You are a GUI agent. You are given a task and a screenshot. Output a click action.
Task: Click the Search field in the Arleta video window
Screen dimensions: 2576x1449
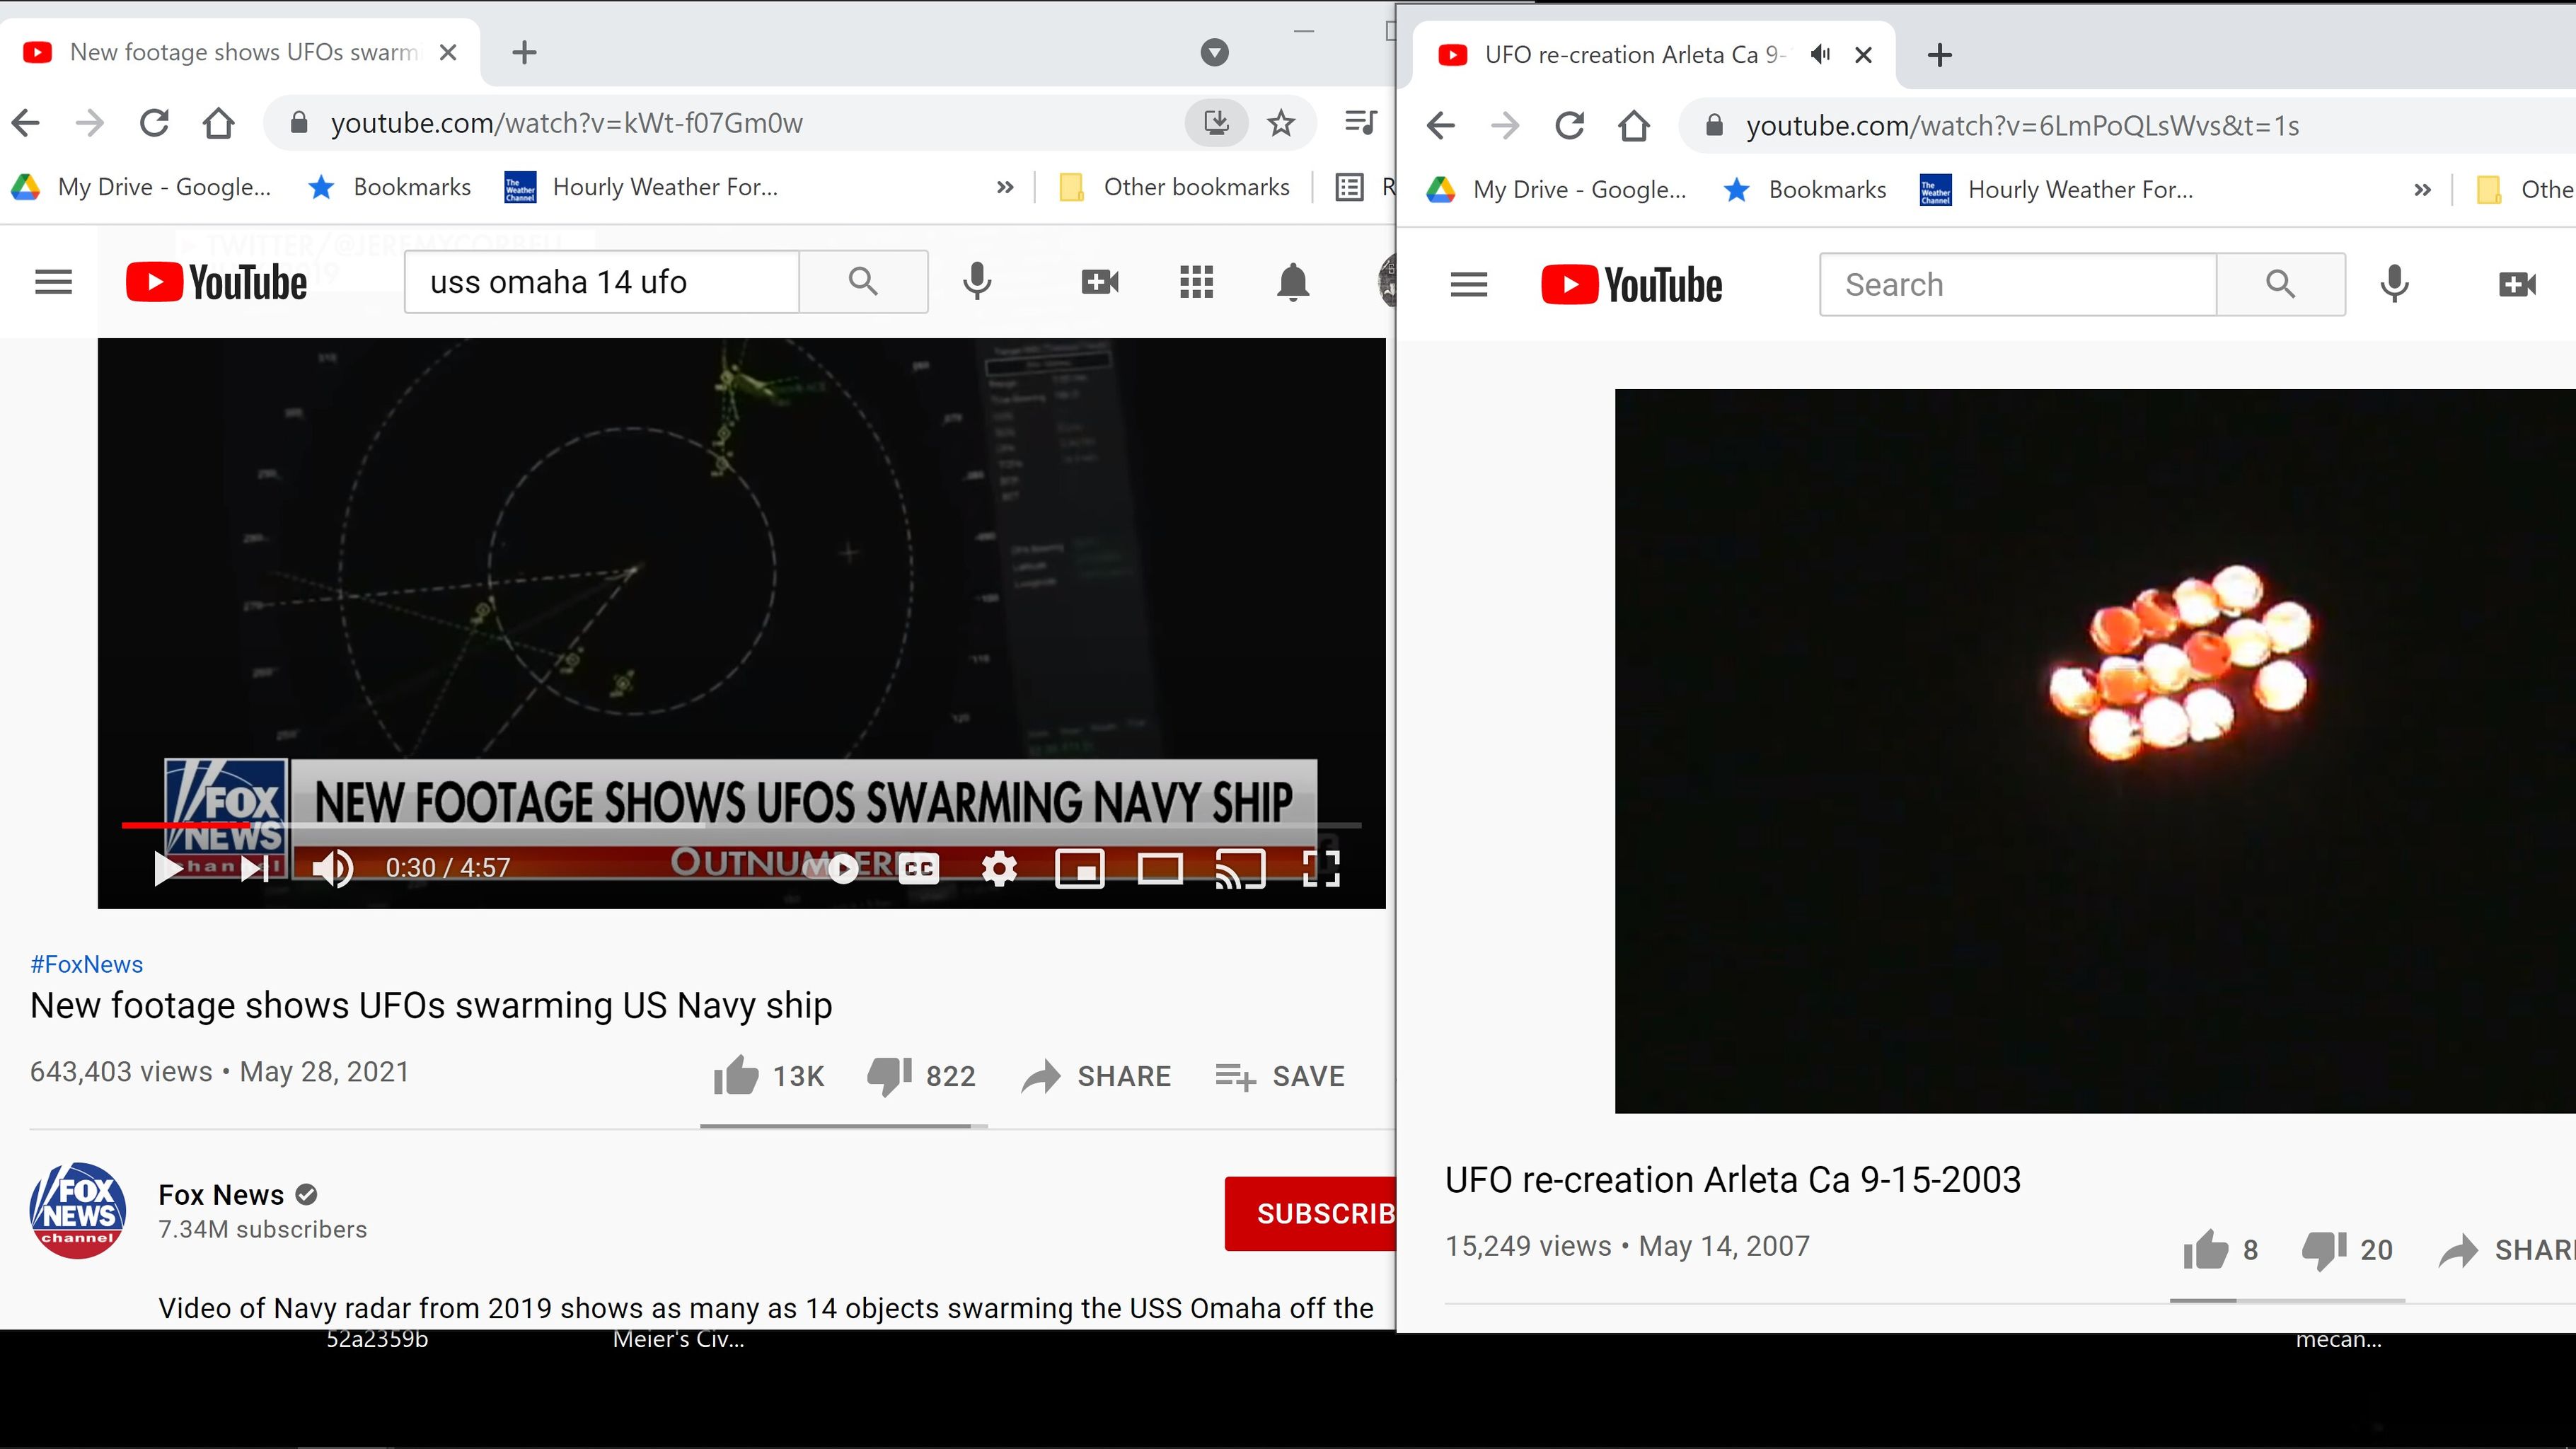point(2018,285)
